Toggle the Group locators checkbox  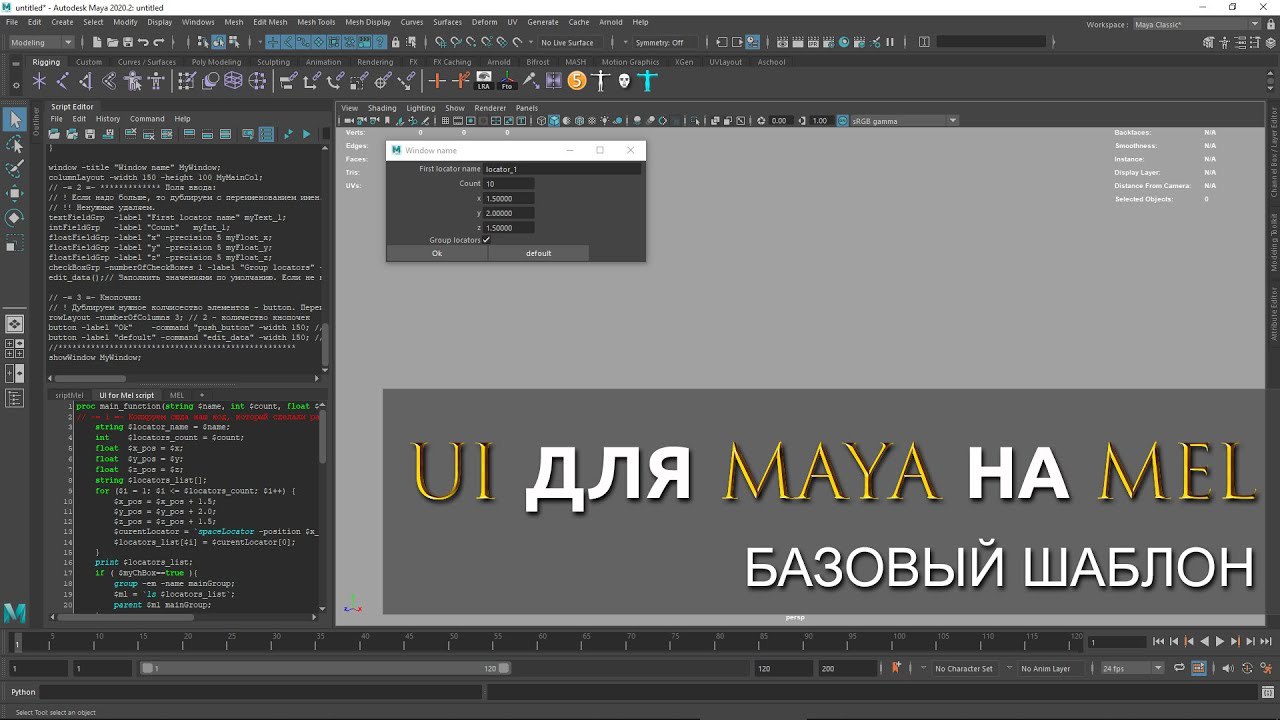486,240
